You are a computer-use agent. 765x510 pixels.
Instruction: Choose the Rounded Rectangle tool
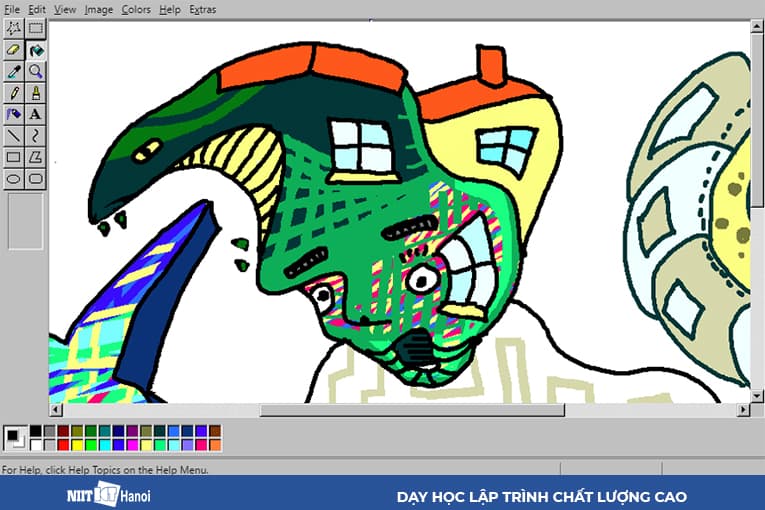(36, 178)
